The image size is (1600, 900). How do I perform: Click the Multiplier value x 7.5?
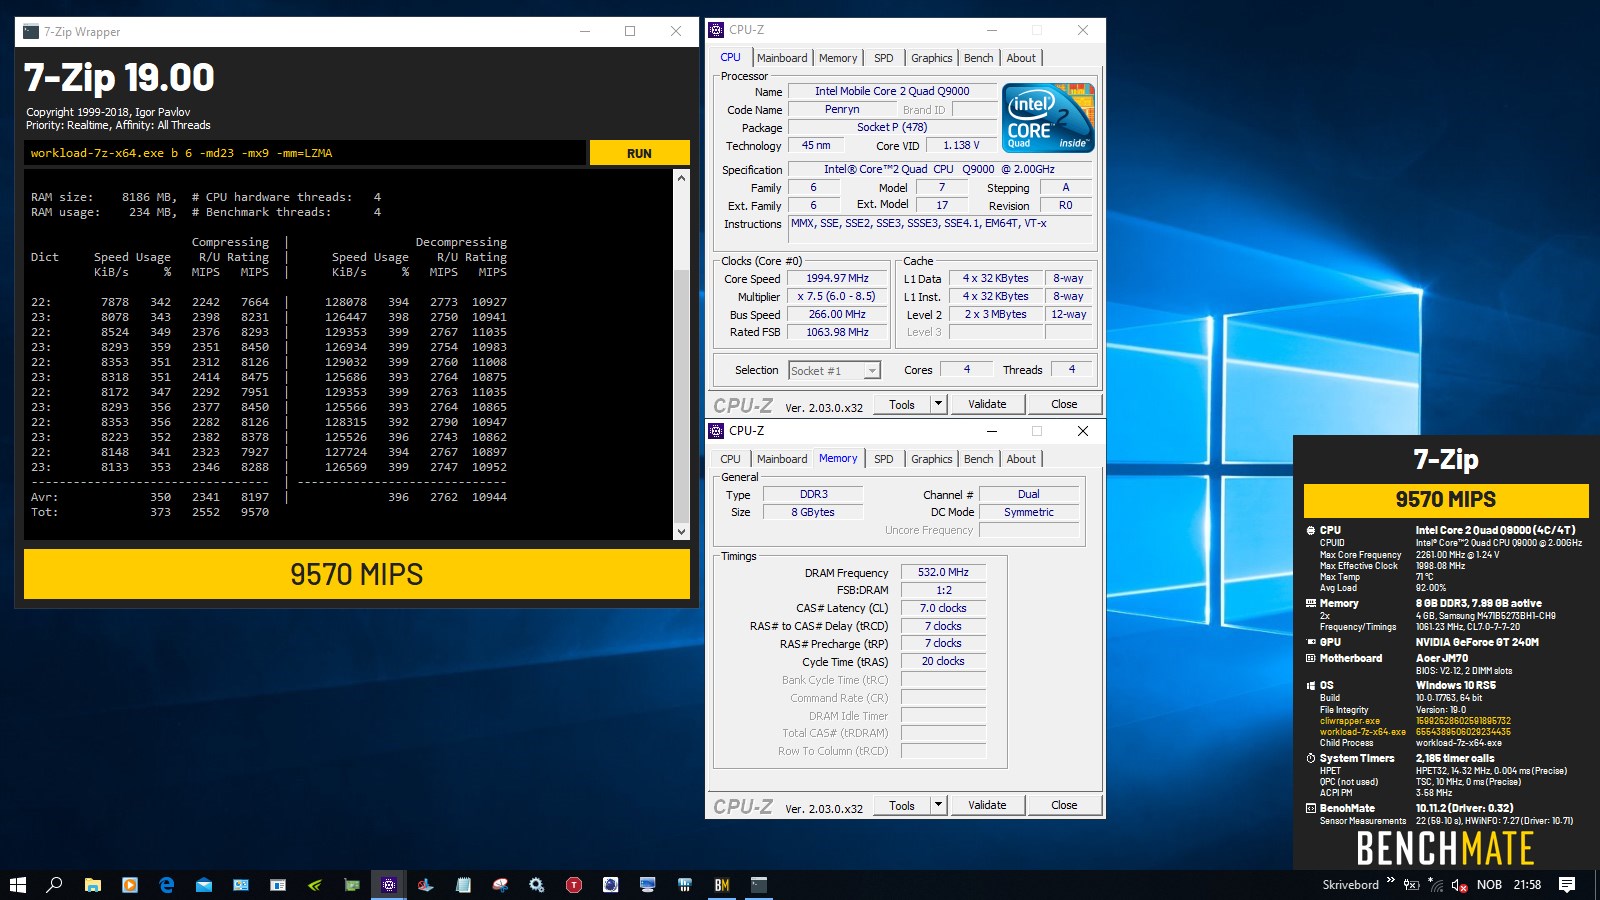click(837, 297)
